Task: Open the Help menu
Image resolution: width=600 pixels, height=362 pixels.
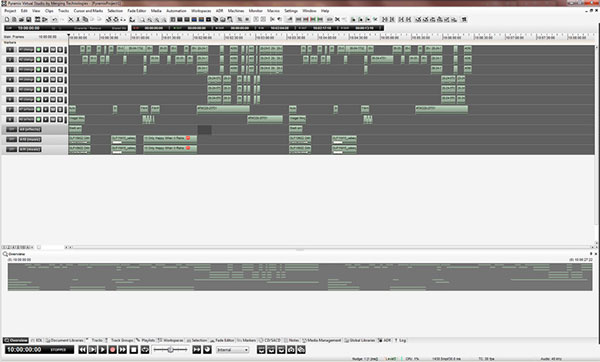Action: 325,11
